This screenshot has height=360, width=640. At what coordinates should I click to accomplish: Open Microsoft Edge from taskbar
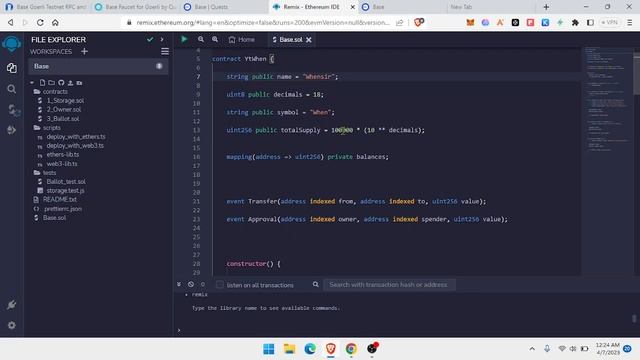pyautogui.click(x=310, y=349)
